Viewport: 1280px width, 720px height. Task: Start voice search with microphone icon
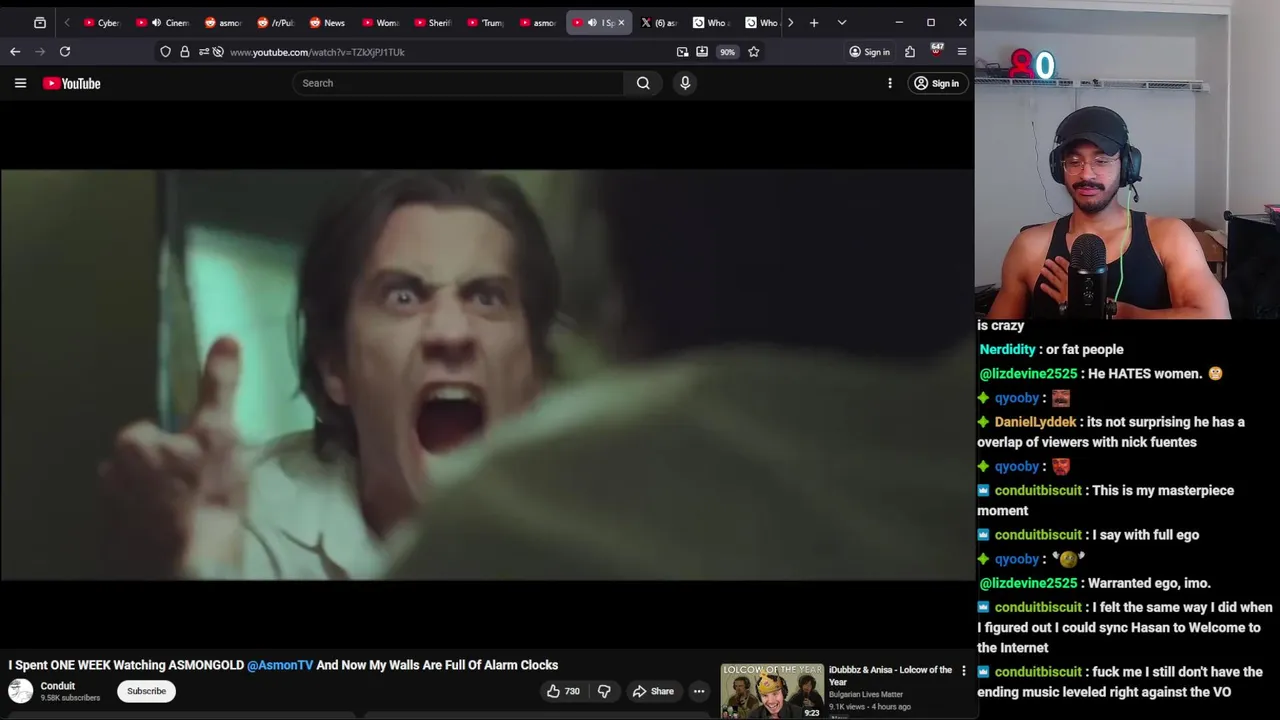click(685, 83)
